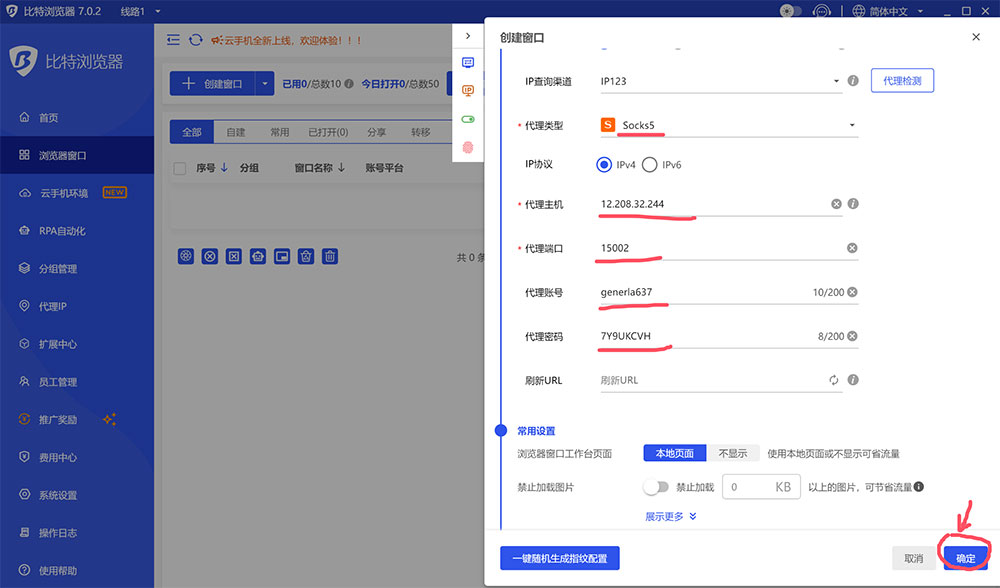
Task: Open the dropdown arrow beside 创建窗口
Action: point(265,84)
